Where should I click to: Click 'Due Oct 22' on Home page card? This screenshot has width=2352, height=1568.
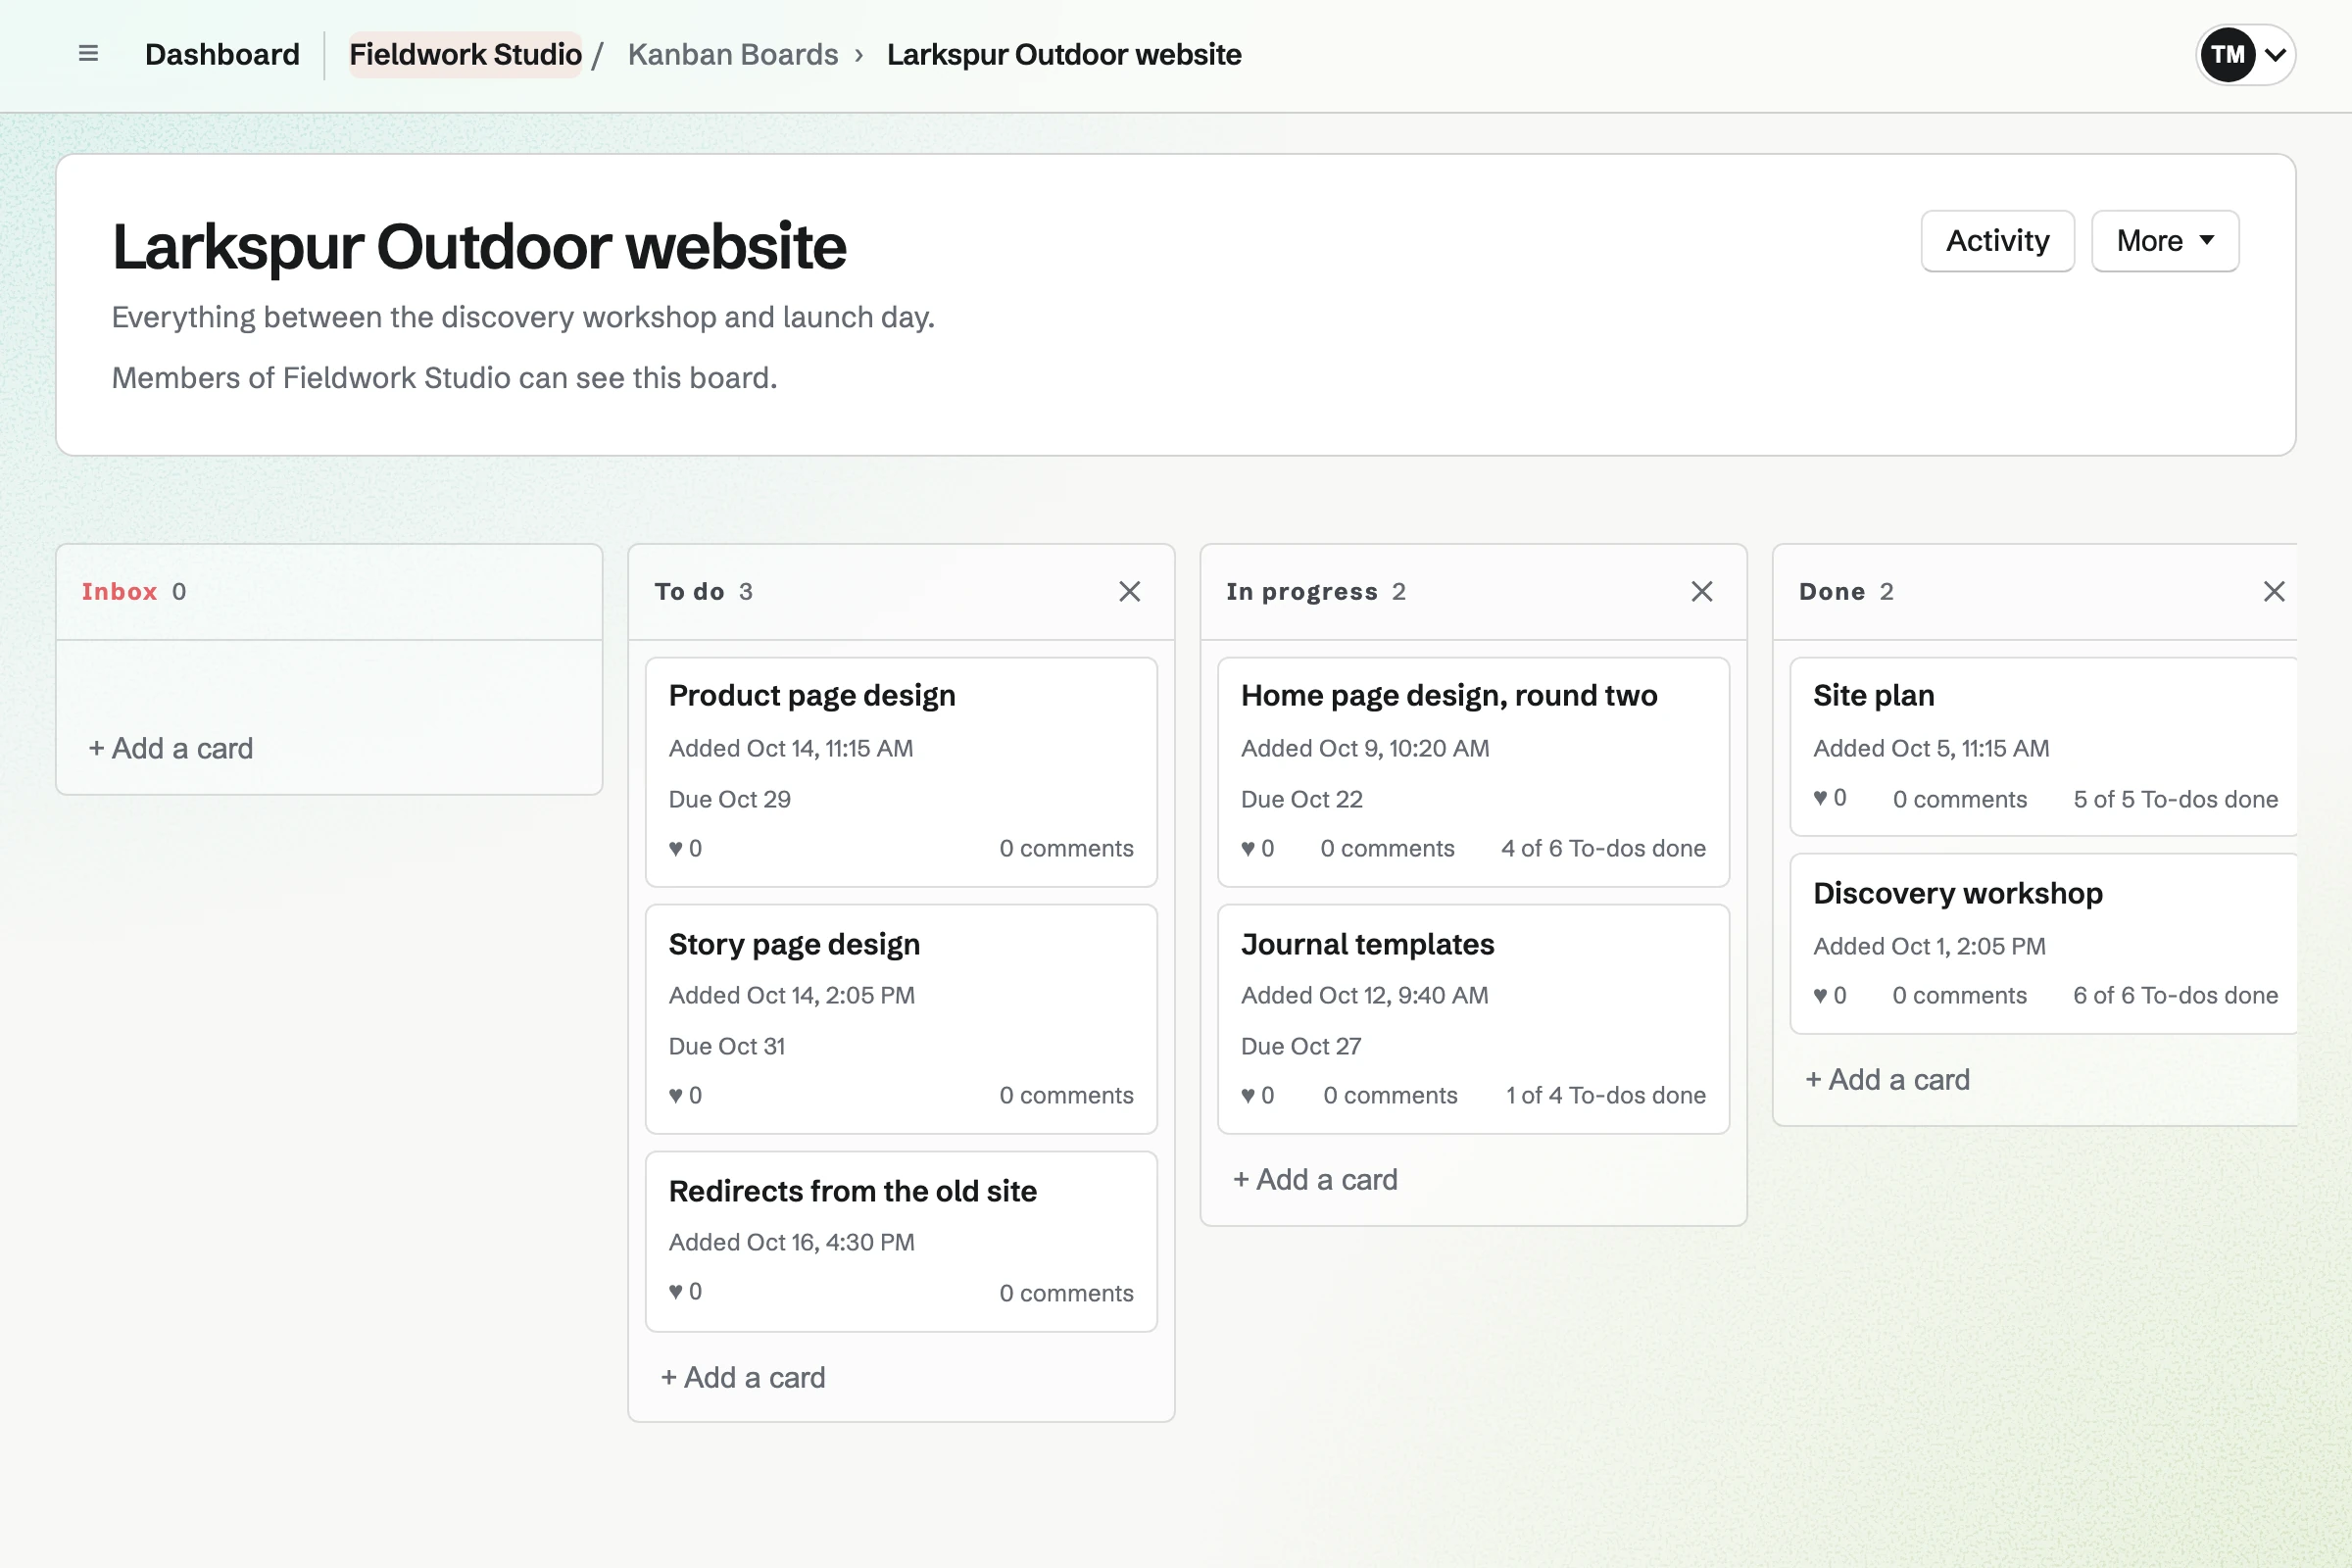tap(1301, 799)
